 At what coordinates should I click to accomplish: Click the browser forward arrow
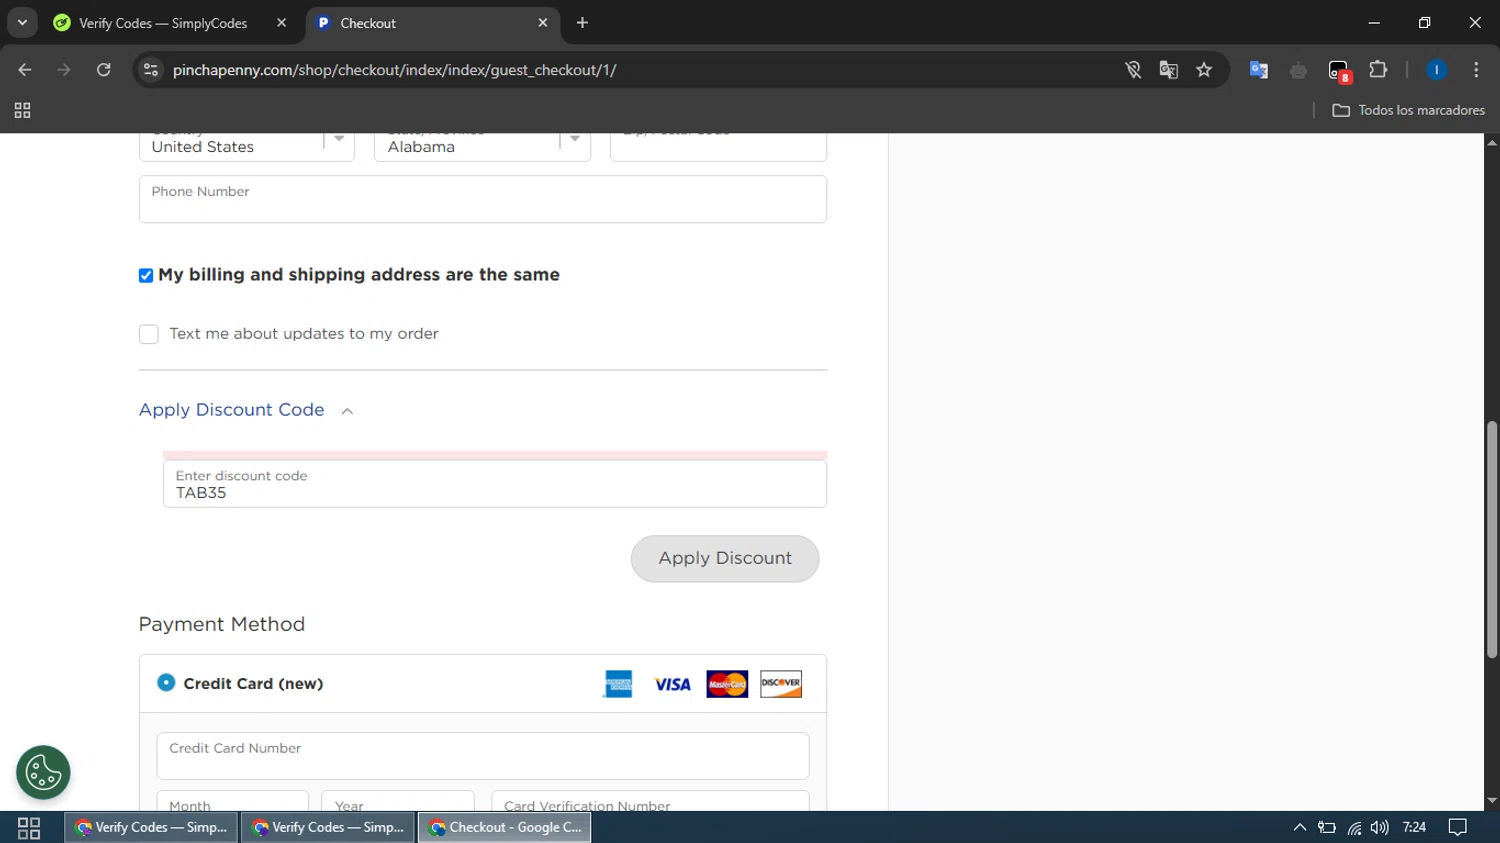coord(64,70)
